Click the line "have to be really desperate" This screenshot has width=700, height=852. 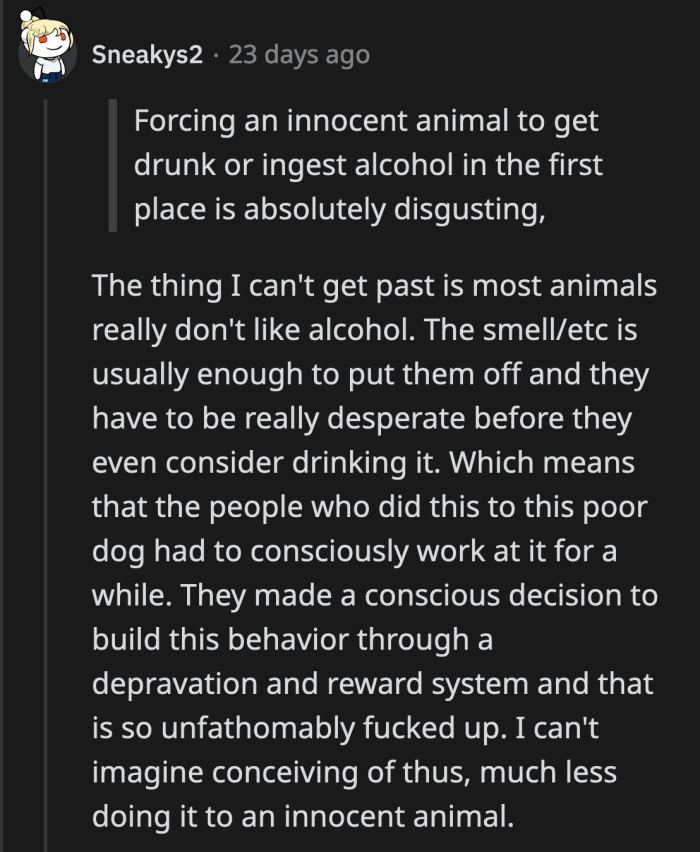[362, 418]
